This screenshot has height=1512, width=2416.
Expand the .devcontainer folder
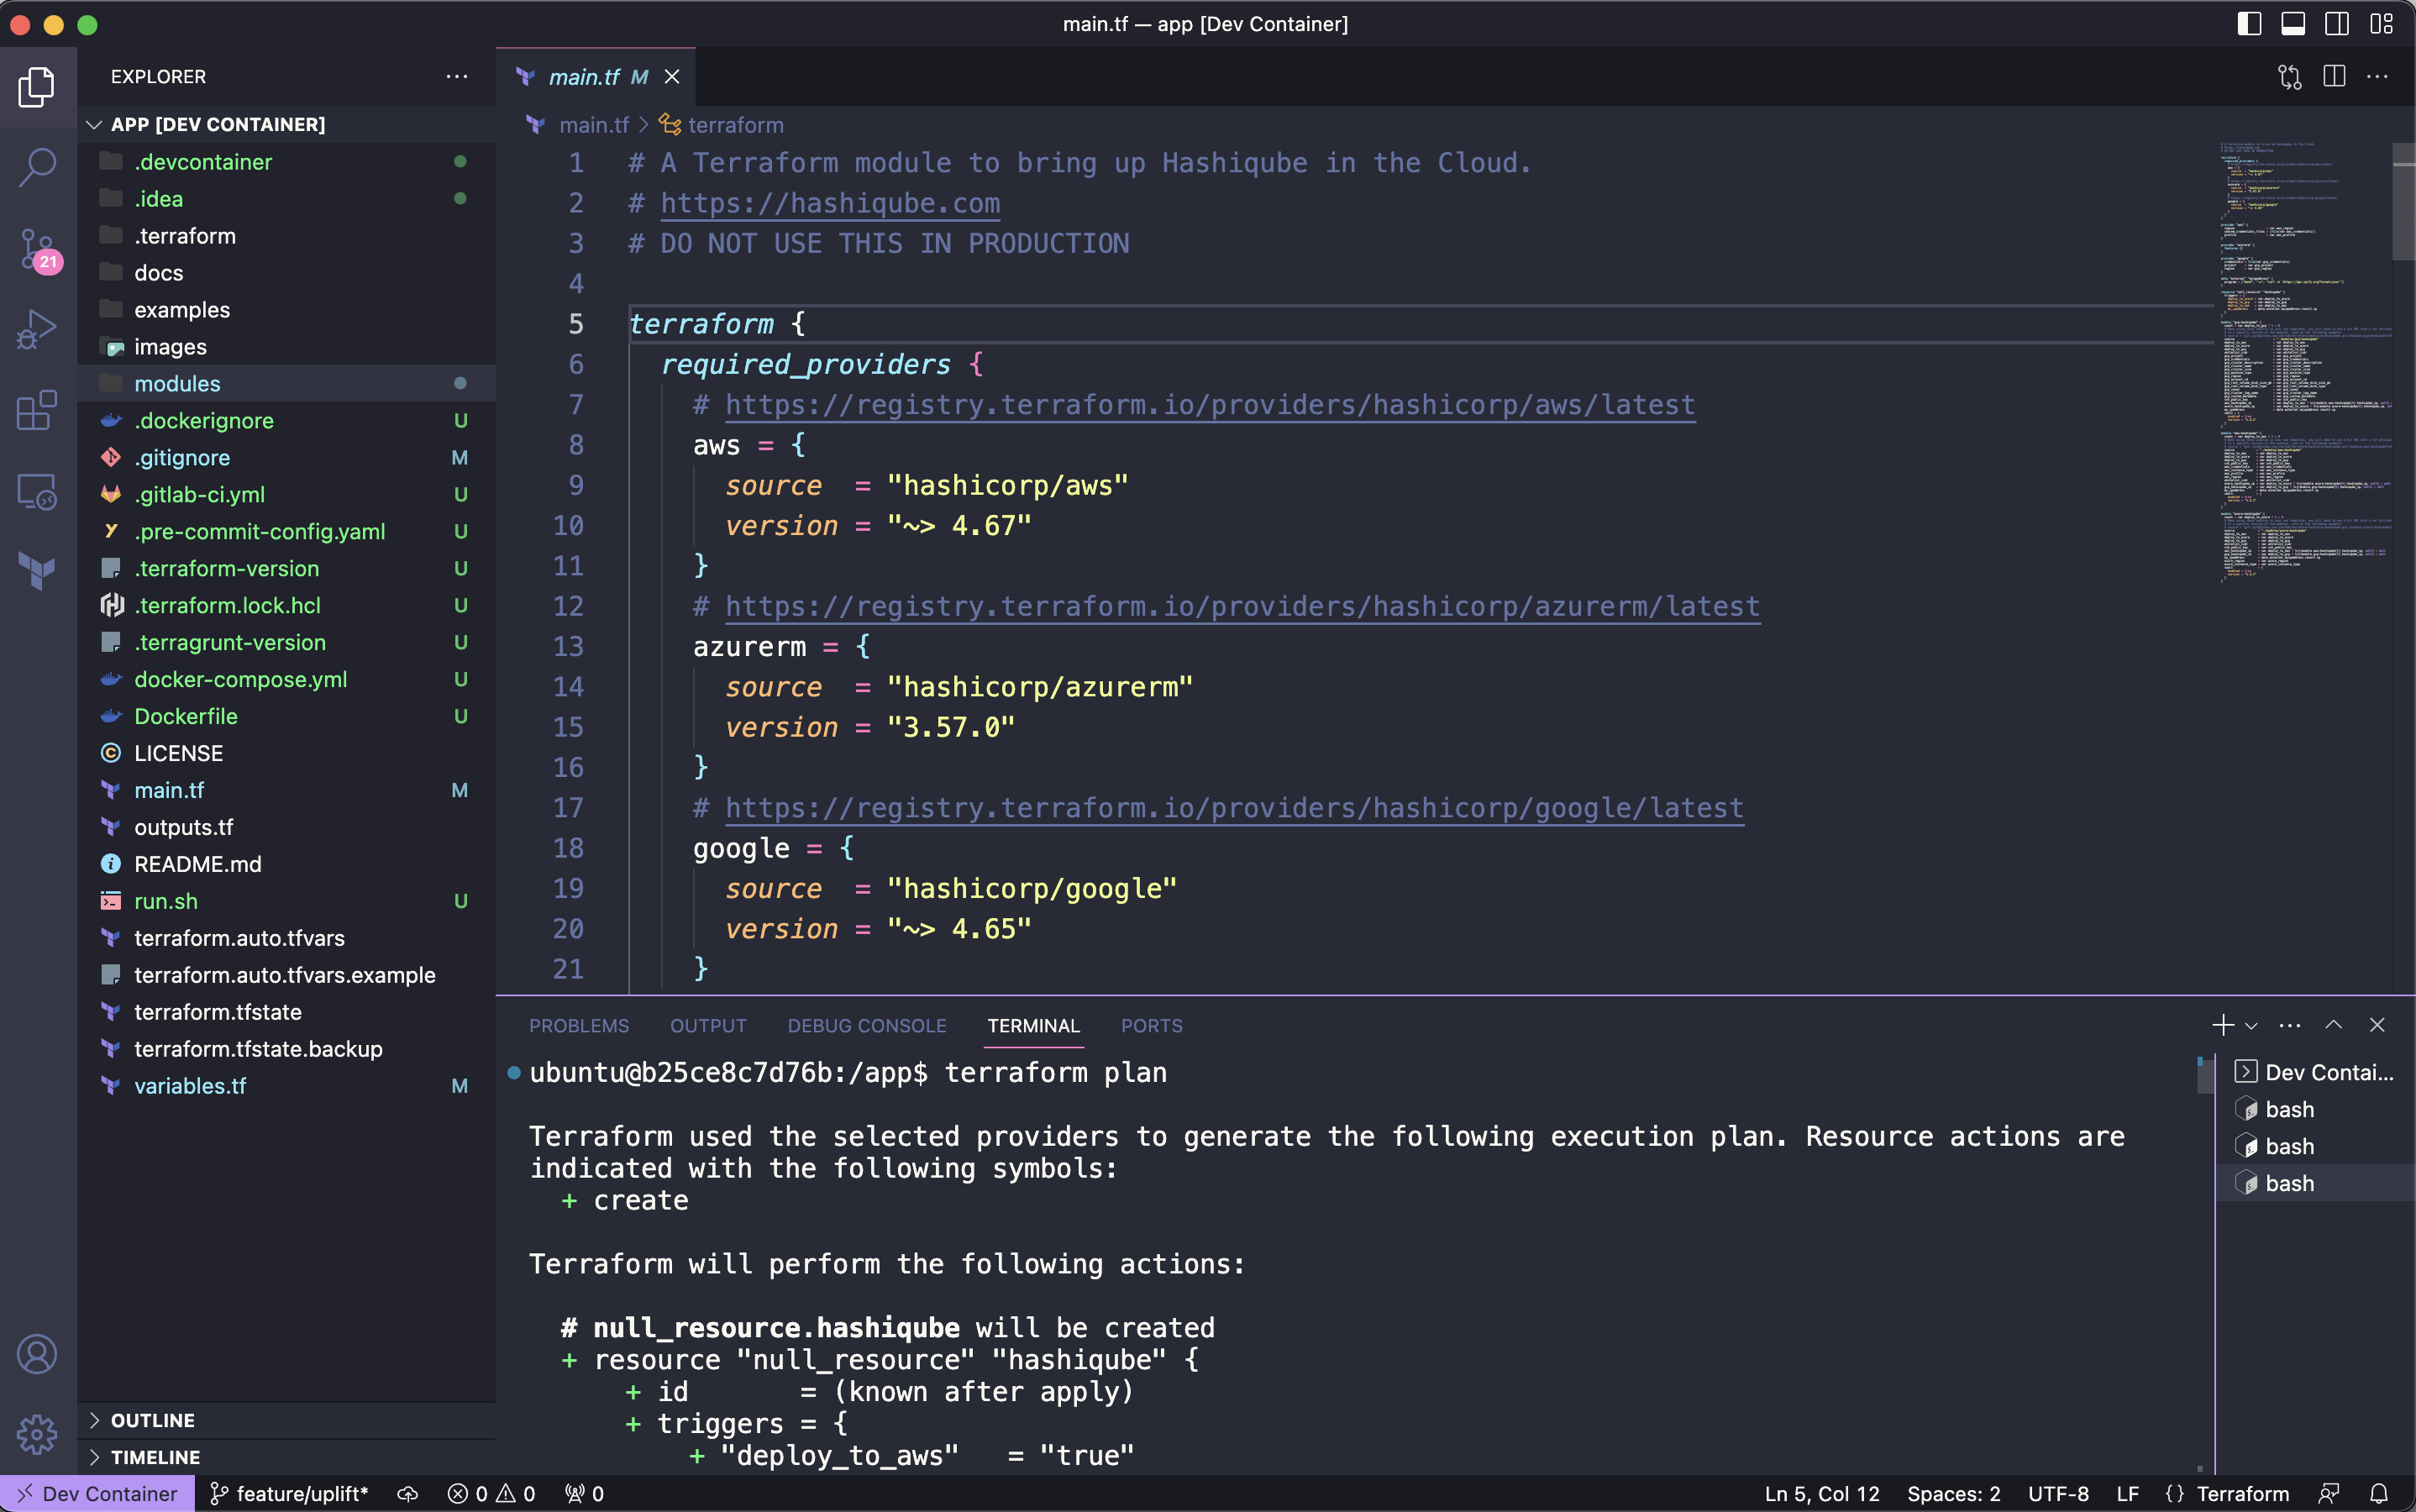pyautogui.click(x=286, y=162)
